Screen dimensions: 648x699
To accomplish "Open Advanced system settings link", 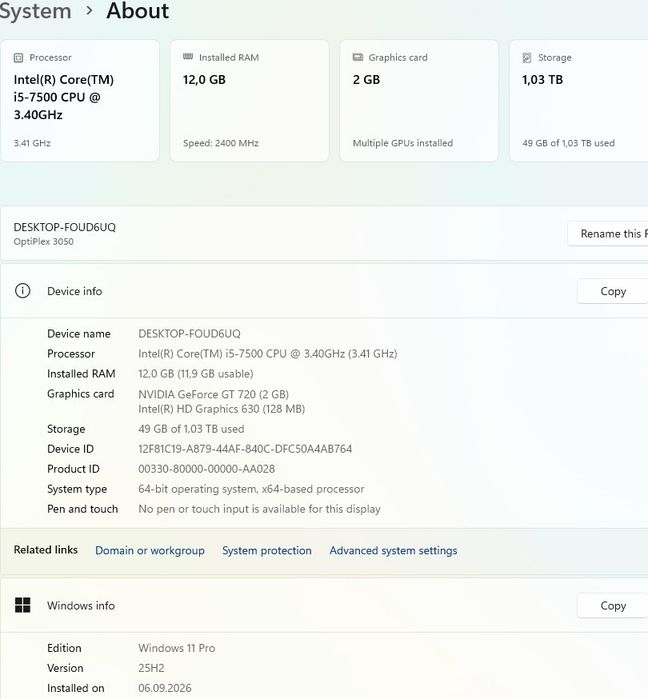I will (x=394, y=550).
